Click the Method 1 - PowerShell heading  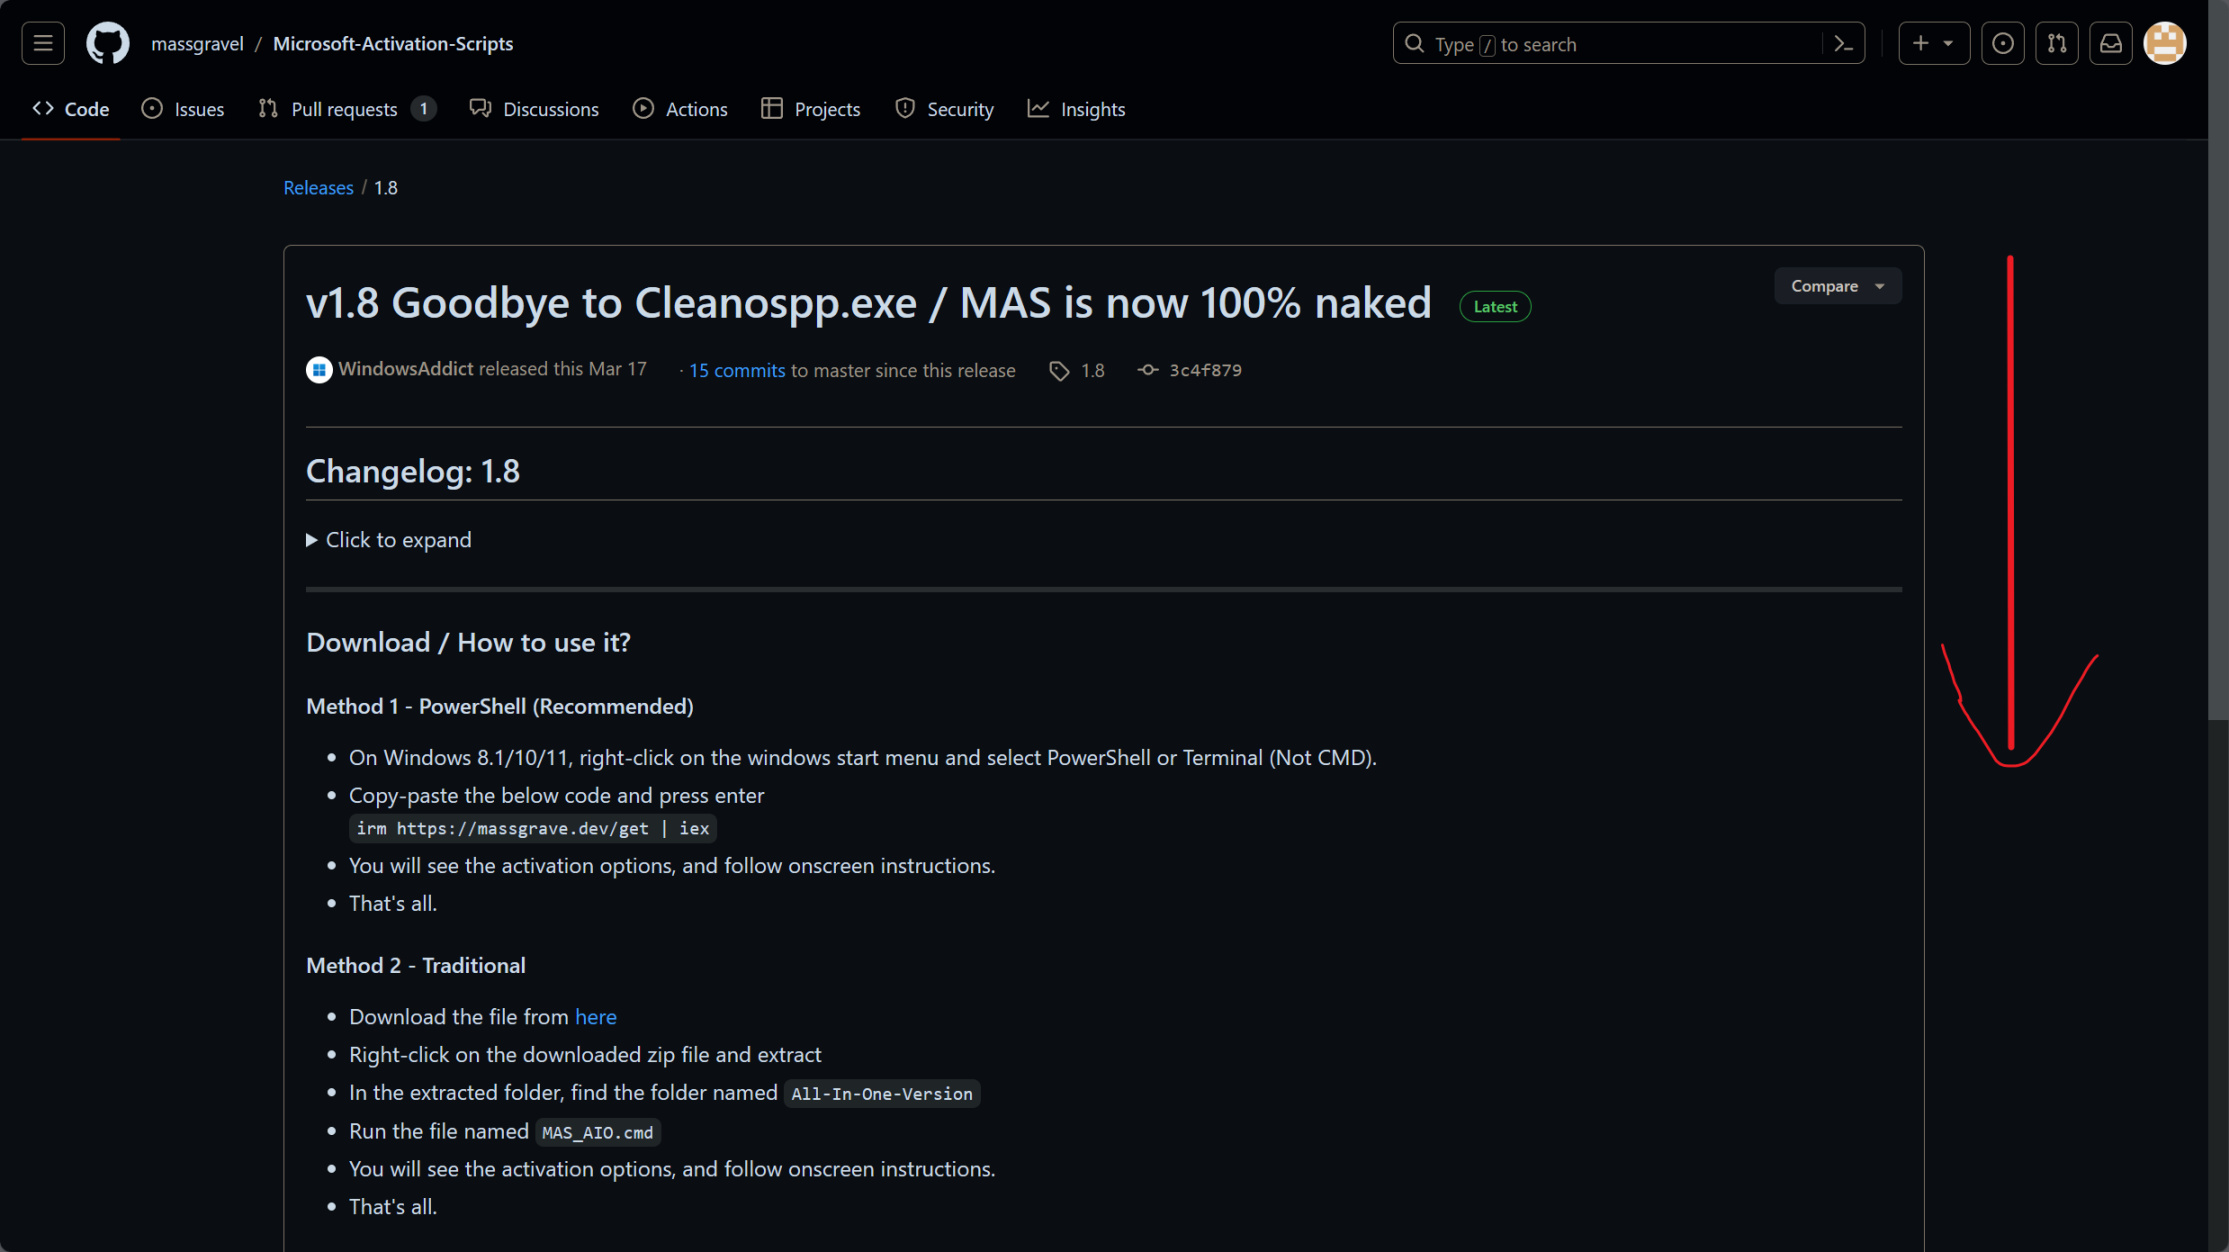pos(499,706)
